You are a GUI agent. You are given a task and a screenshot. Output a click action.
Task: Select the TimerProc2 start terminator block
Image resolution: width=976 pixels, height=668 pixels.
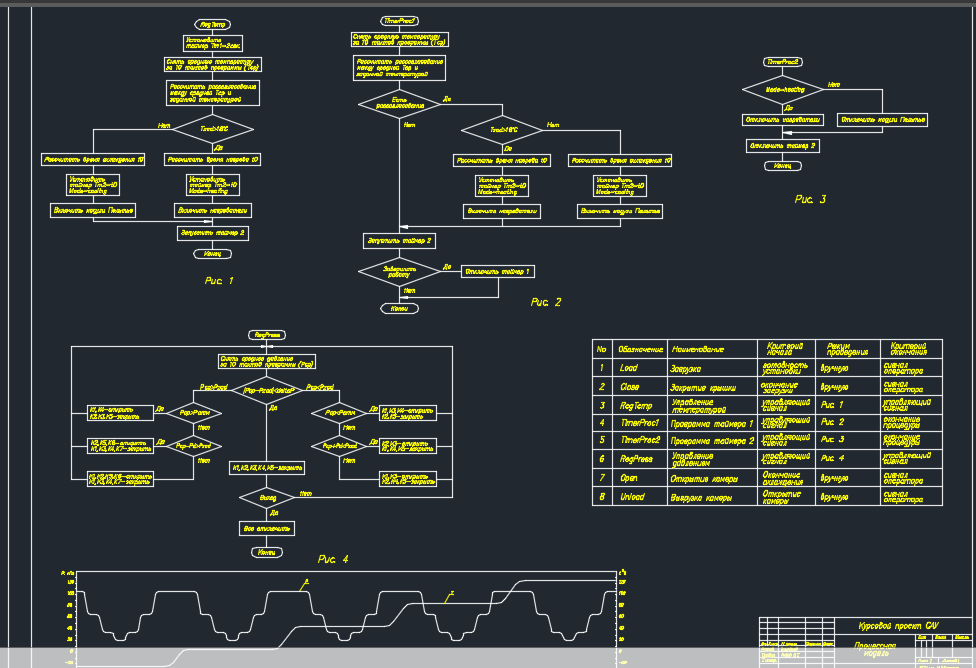click(x=782, y=62)
